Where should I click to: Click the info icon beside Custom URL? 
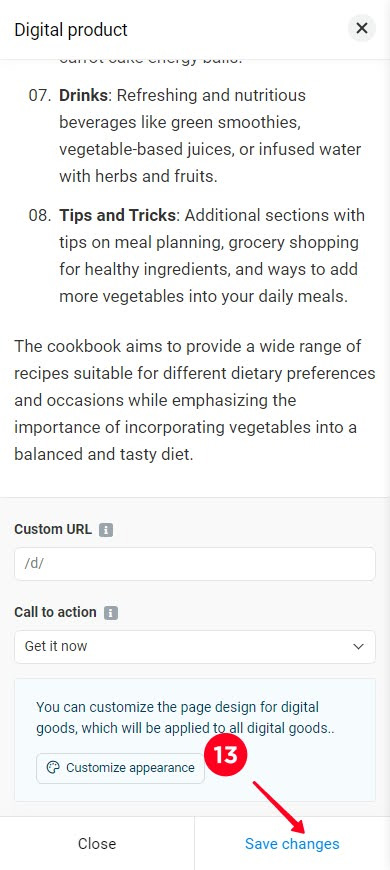pyautogui.click(x=106, y=530)
